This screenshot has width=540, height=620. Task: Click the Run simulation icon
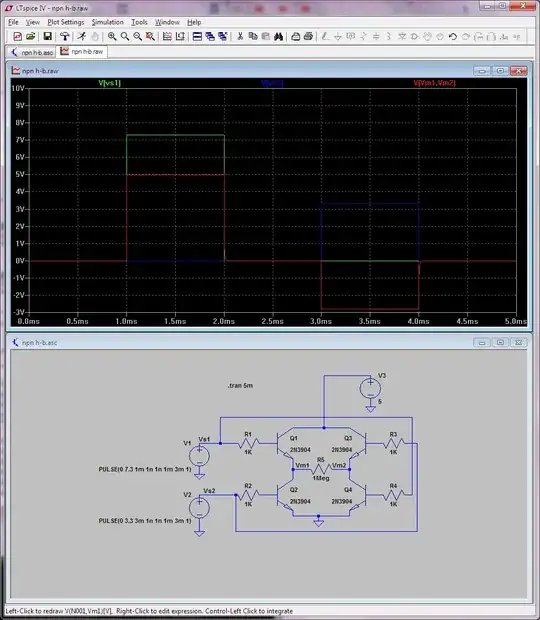82,36
